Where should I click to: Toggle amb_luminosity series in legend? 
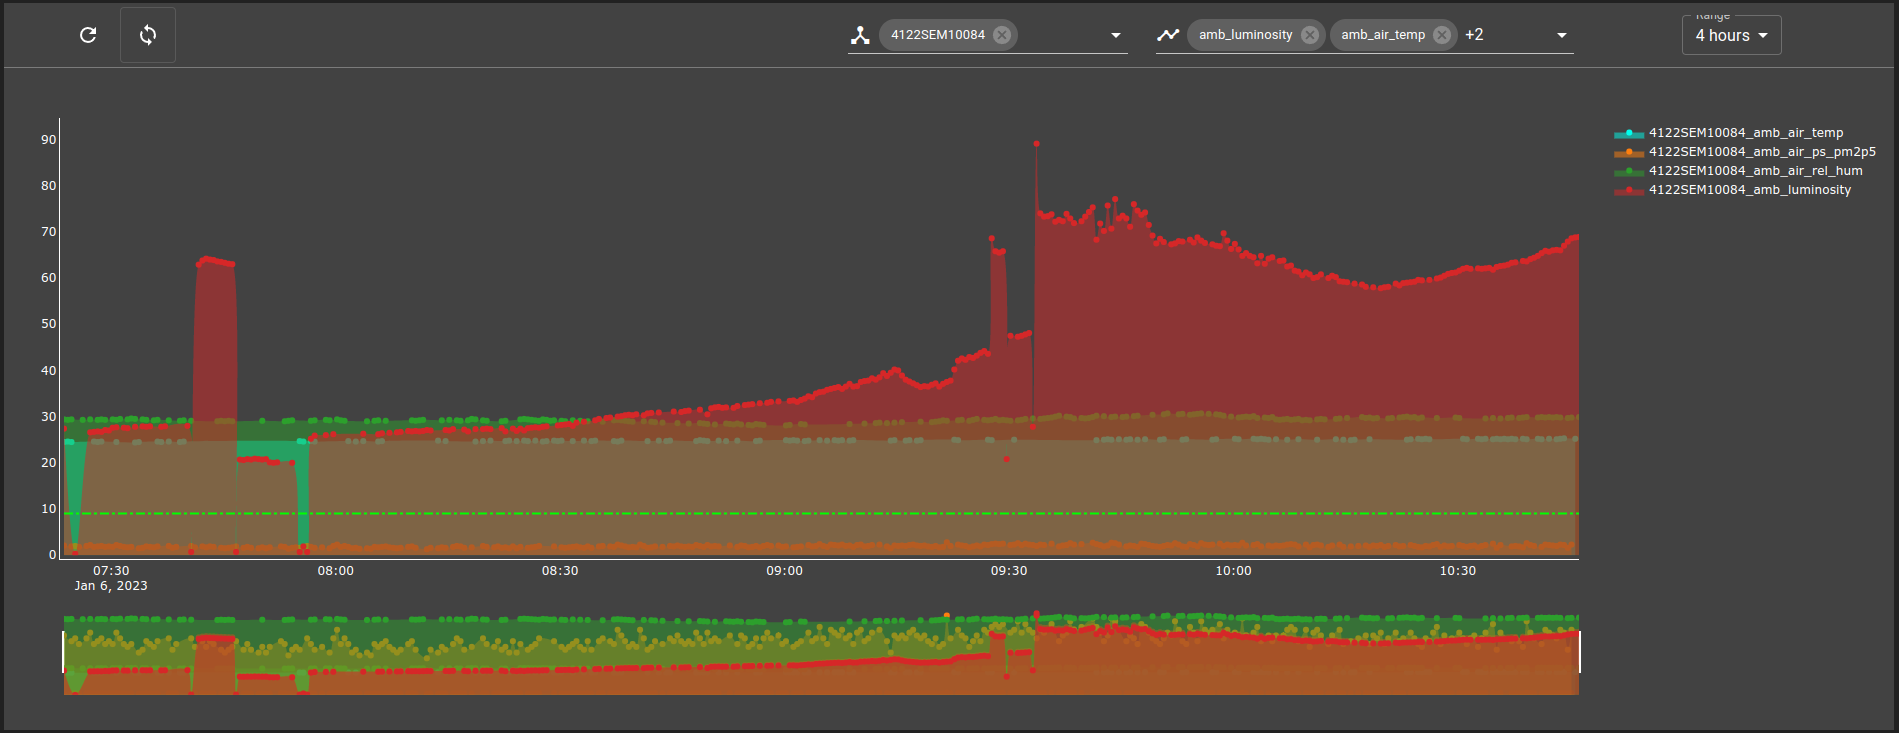pos(1733,190)
